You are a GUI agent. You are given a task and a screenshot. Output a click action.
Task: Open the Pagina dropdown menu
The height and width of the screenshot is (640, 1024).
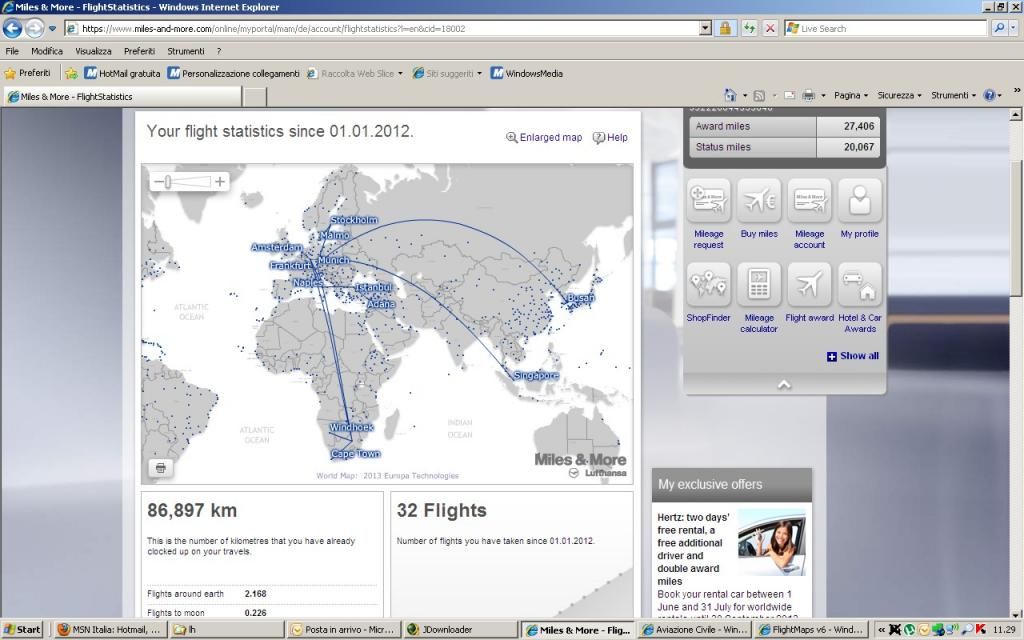tap(851, 95)
